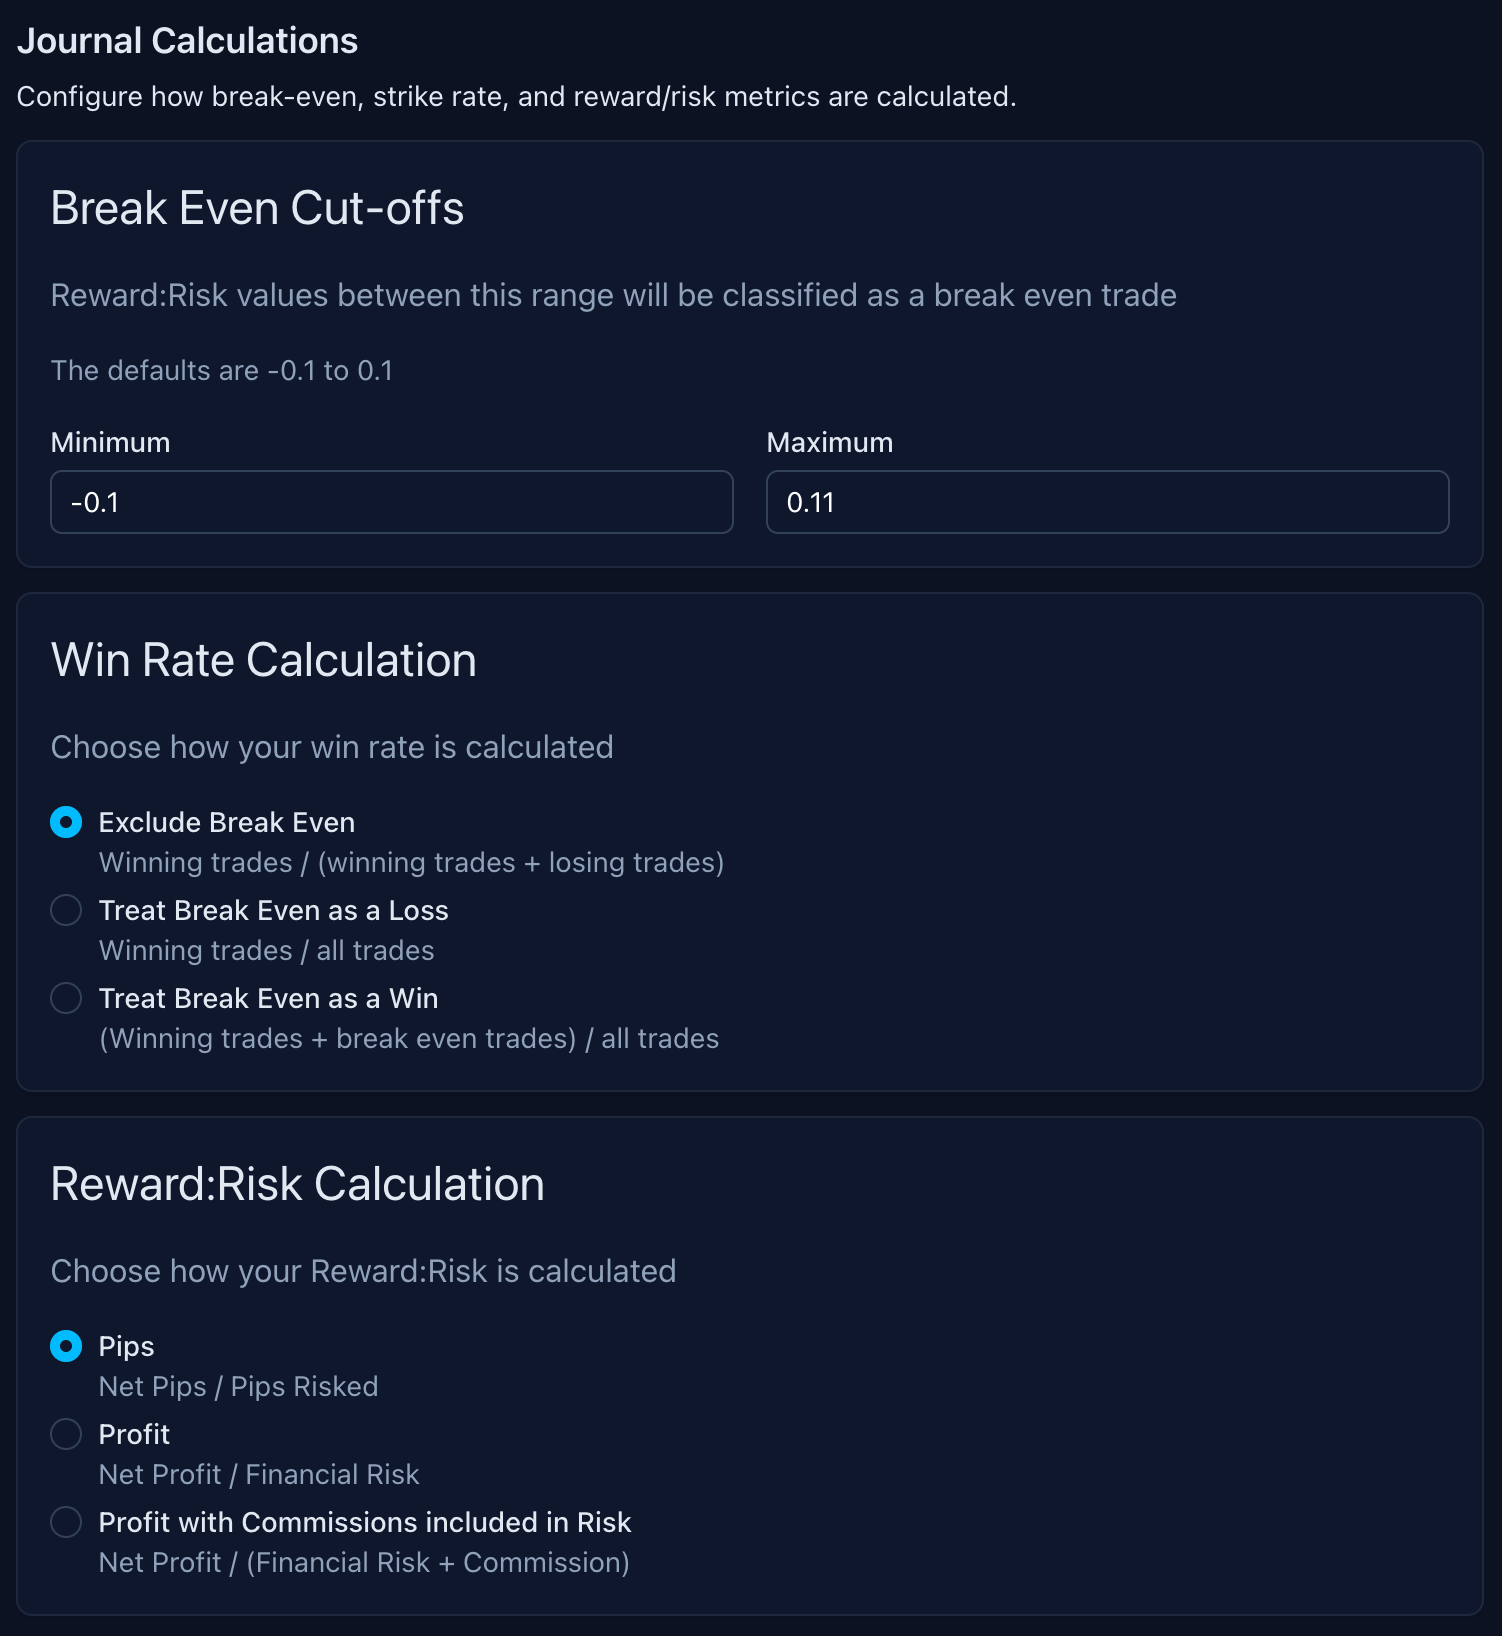The width and height of the screenshot is (1502, 1636).
Task: Click the Minimum cut-off input field
Action: point(391,502)
